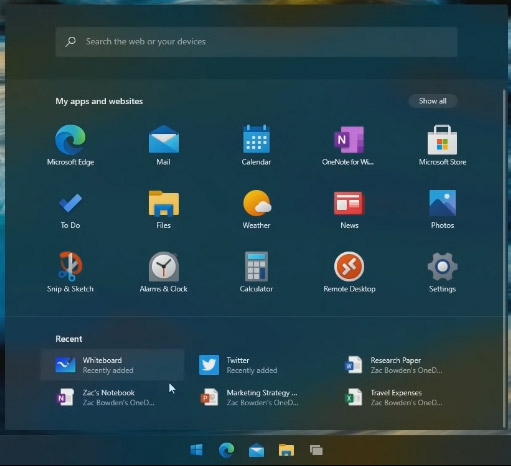The image size is (511, 466).
Task: Click the Show all button
Action: click(432, 101)
